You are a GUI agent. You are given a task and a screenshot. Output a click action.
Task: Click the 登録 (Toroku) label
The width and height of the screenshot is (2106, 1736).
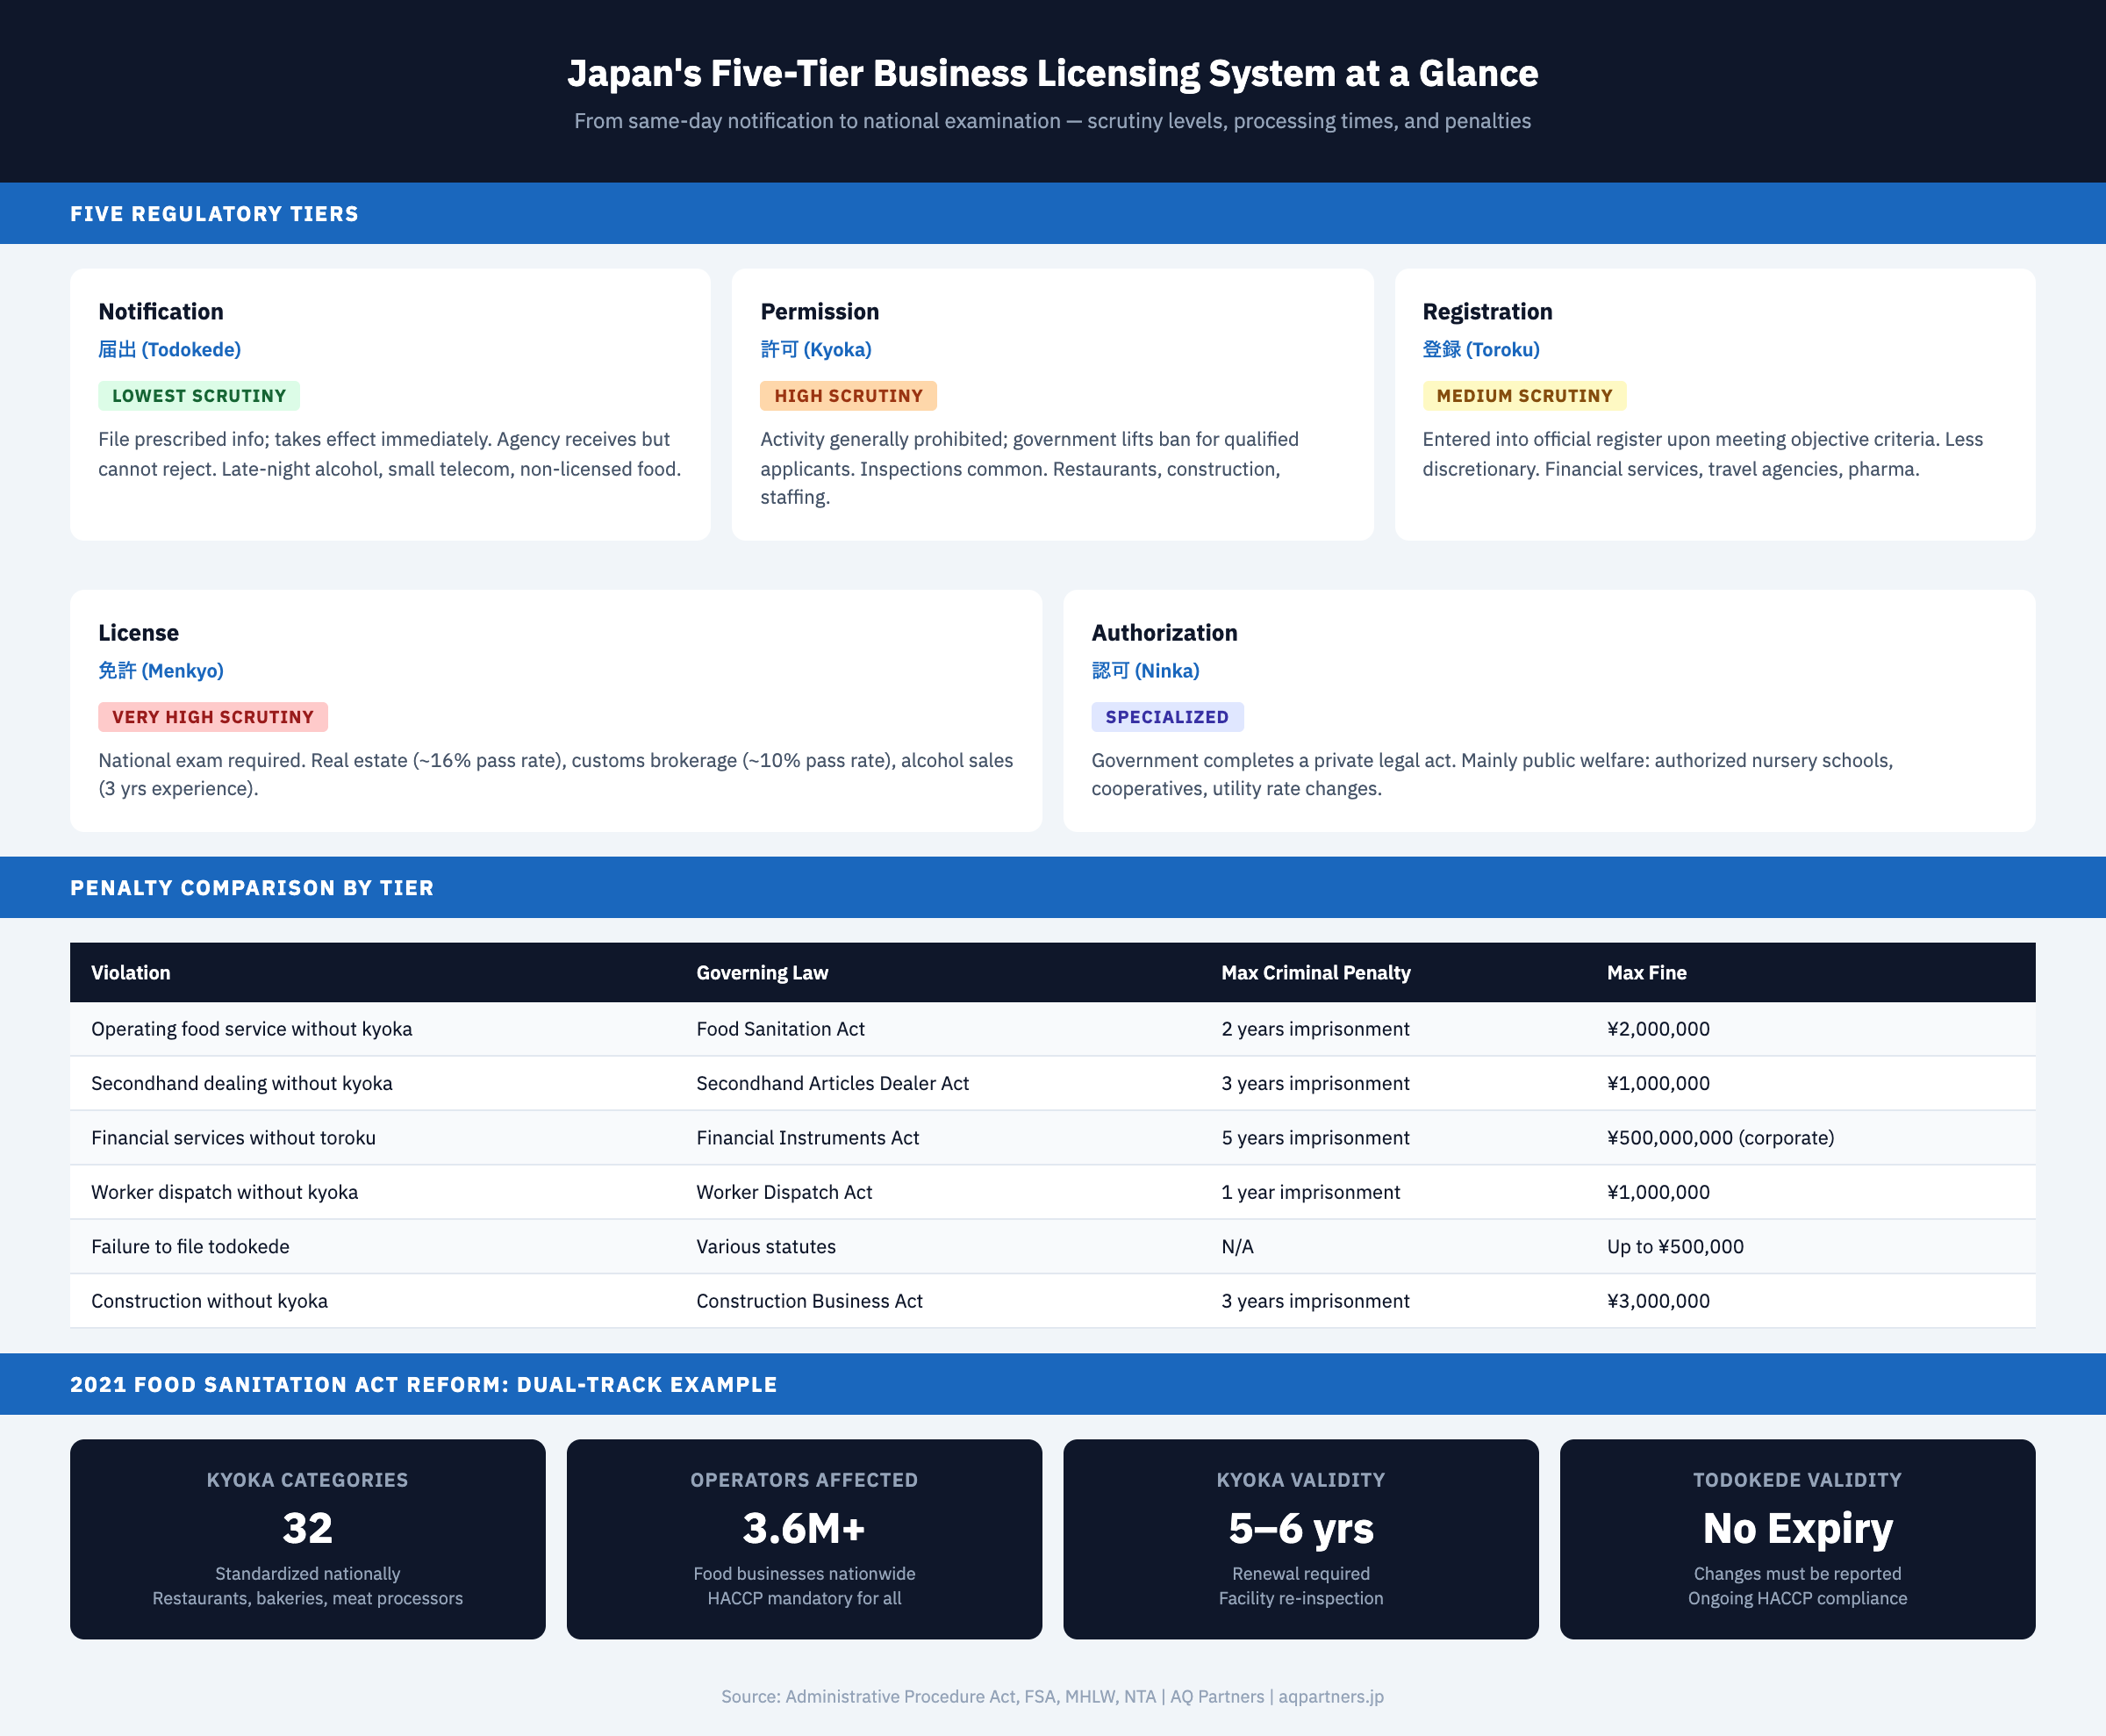(1480, 350)
